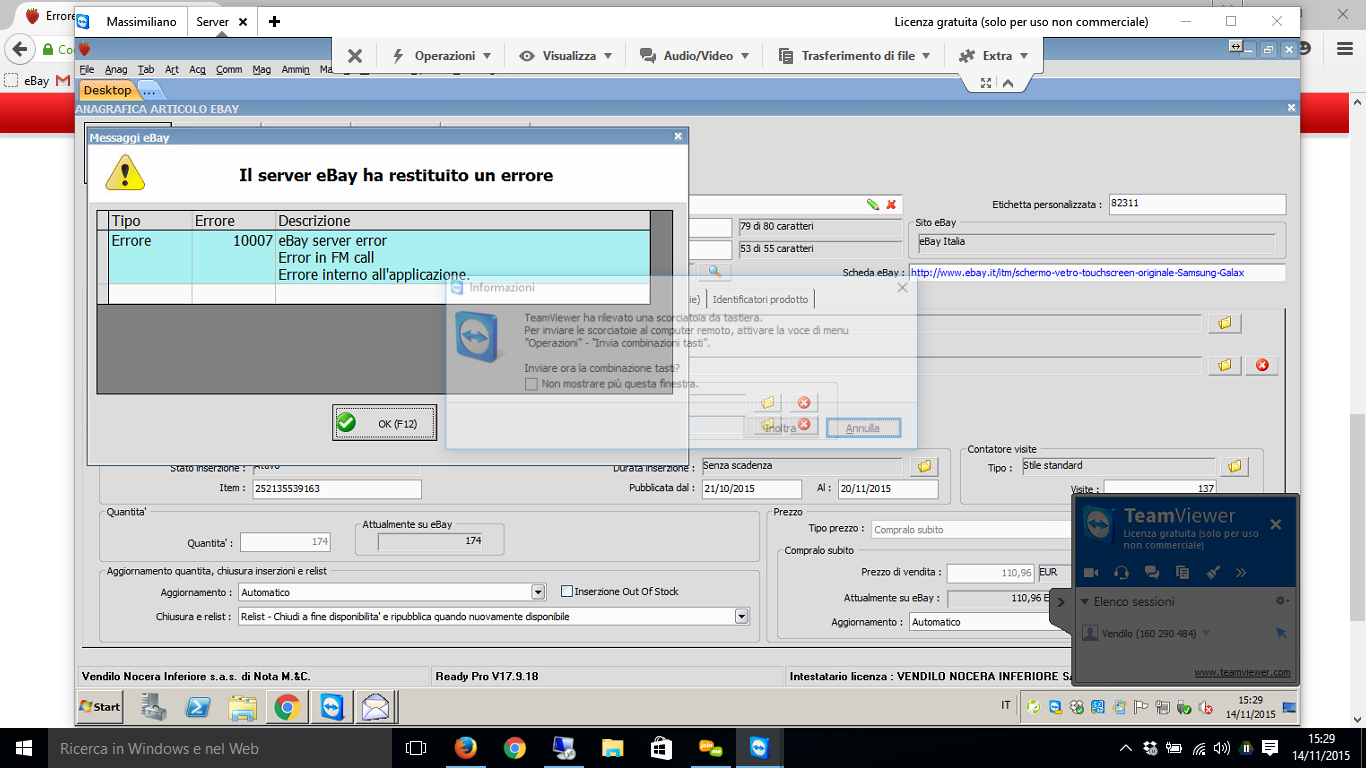Toggle remote control pointer for Vendilo session
Image resolution: width=1366 pixels, height=768 pixels.
point(1281,633)
